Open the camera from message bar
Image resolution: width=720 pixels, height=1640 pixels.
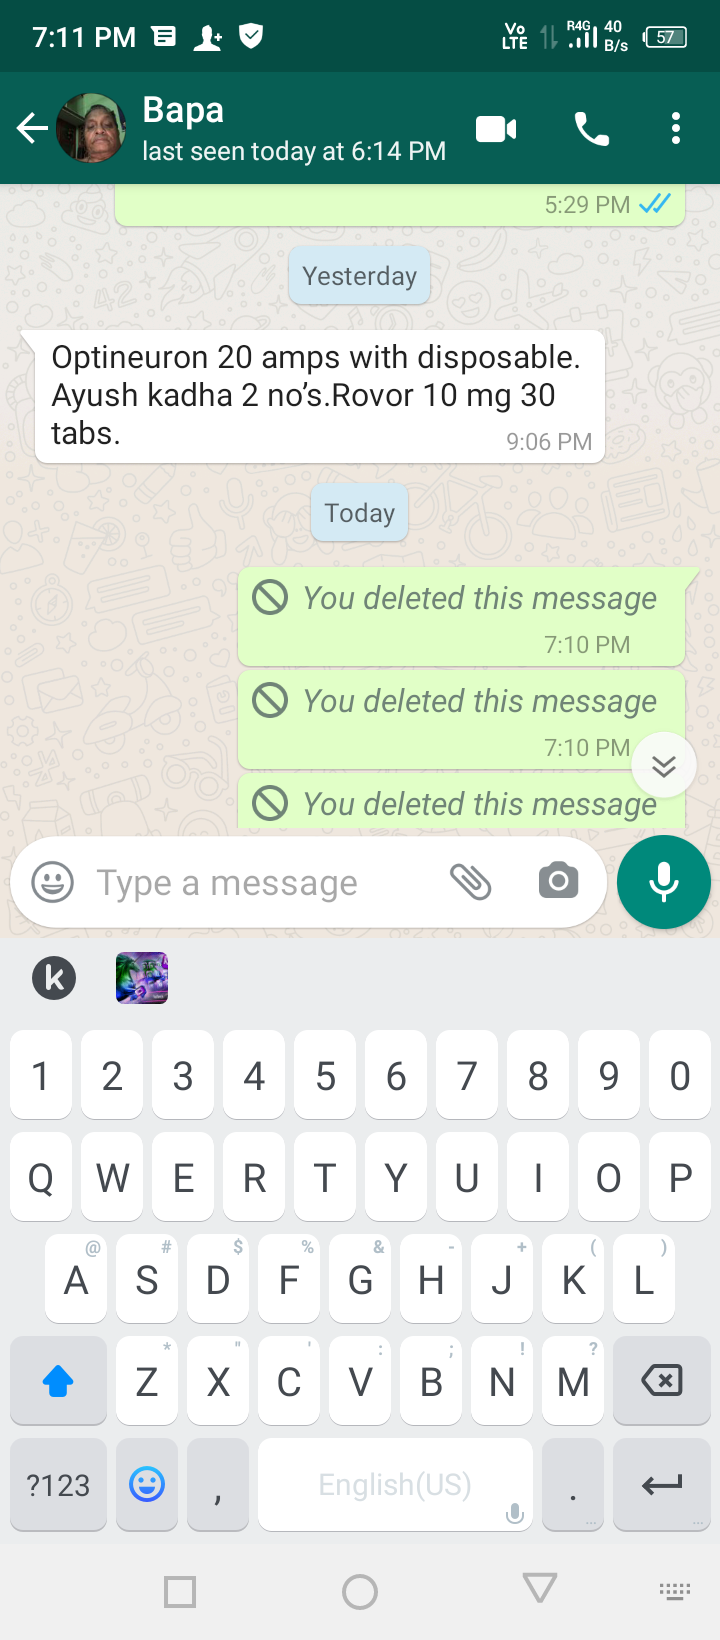click(558, 881)
